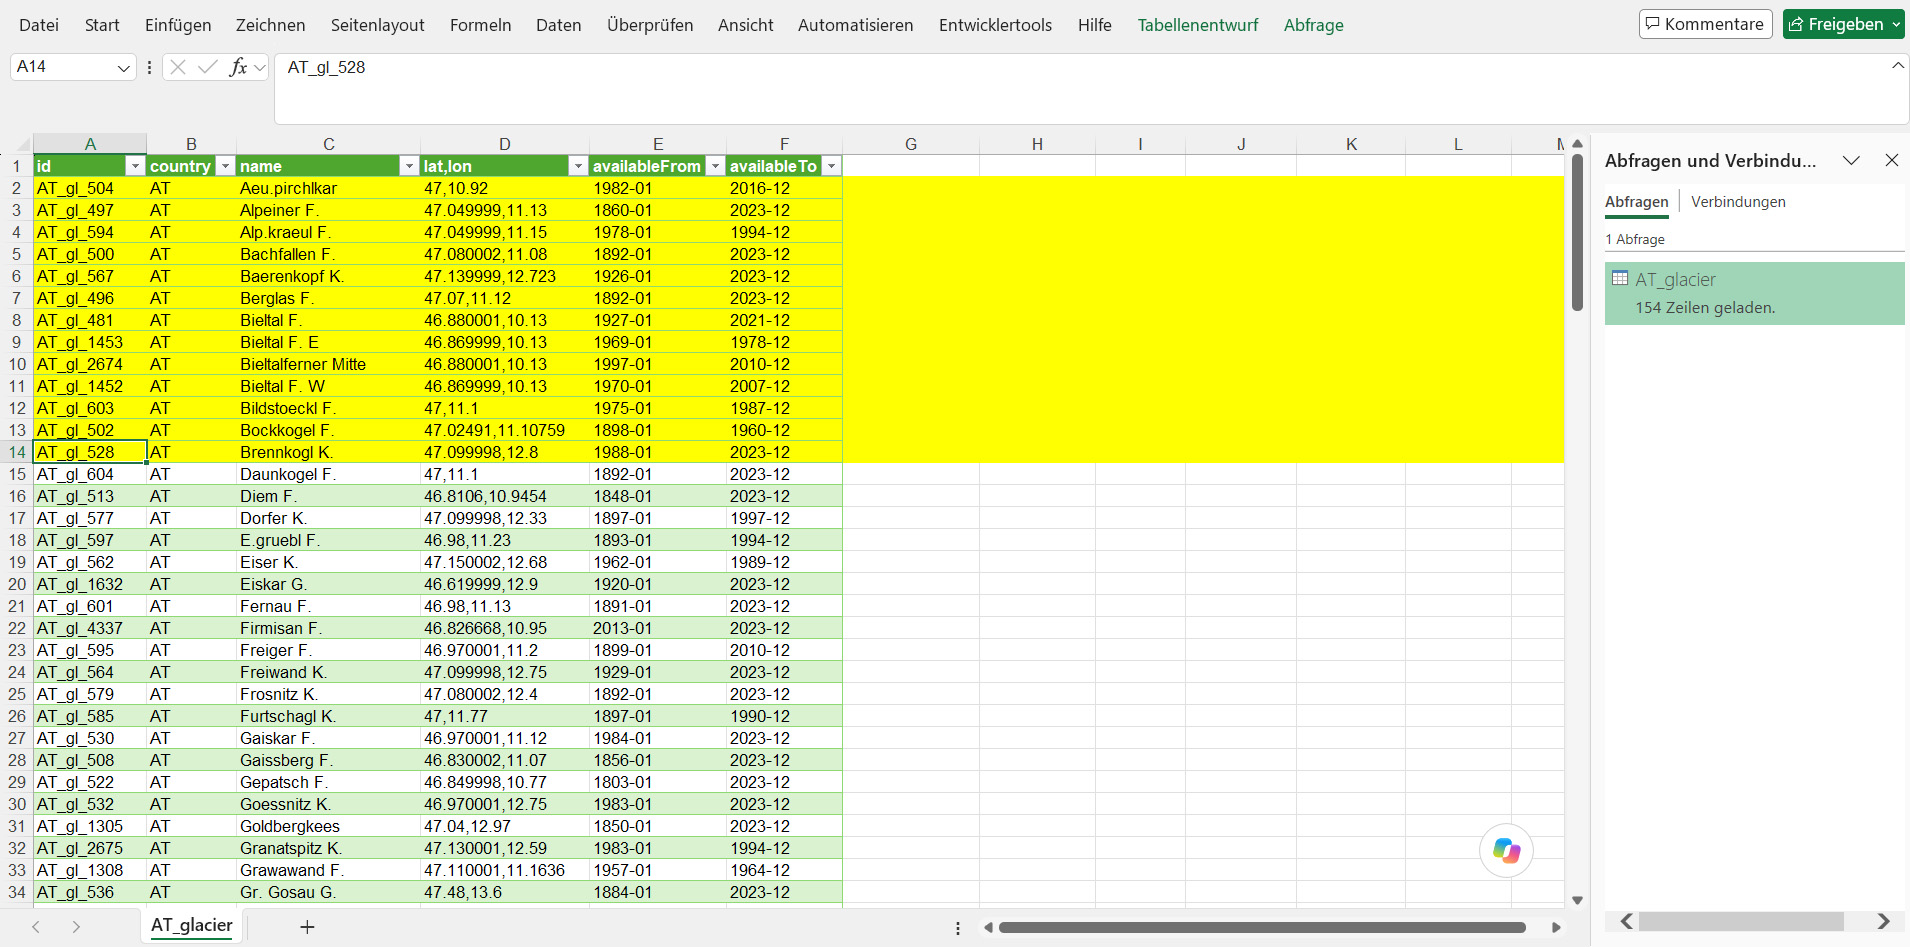Go to previous sheet arrow
1910x947 pixels.
(x=36, y=927)
